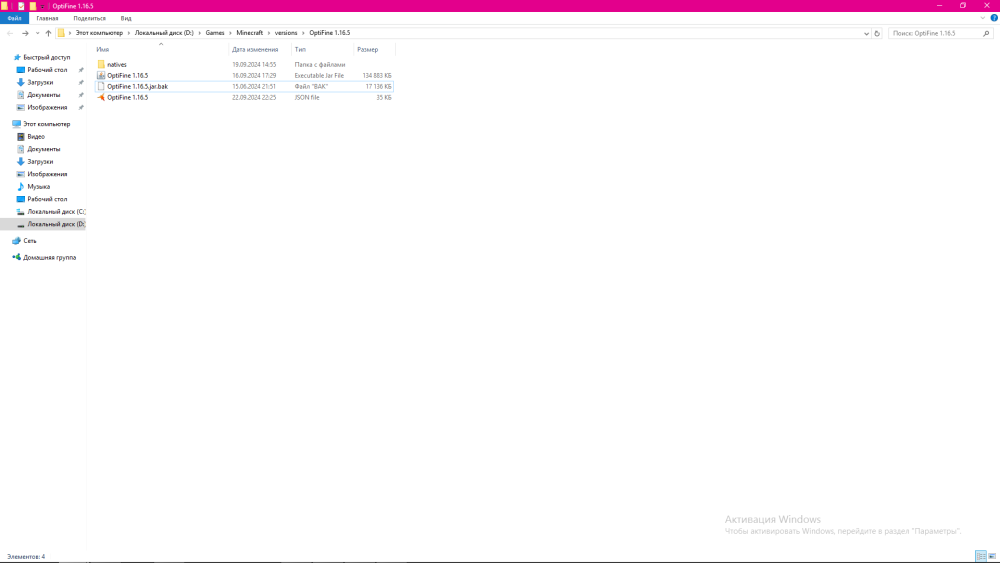
Task: Click the Документы icon under Этот компьютер
Action: pyautogui.click(x=20, y=149)
